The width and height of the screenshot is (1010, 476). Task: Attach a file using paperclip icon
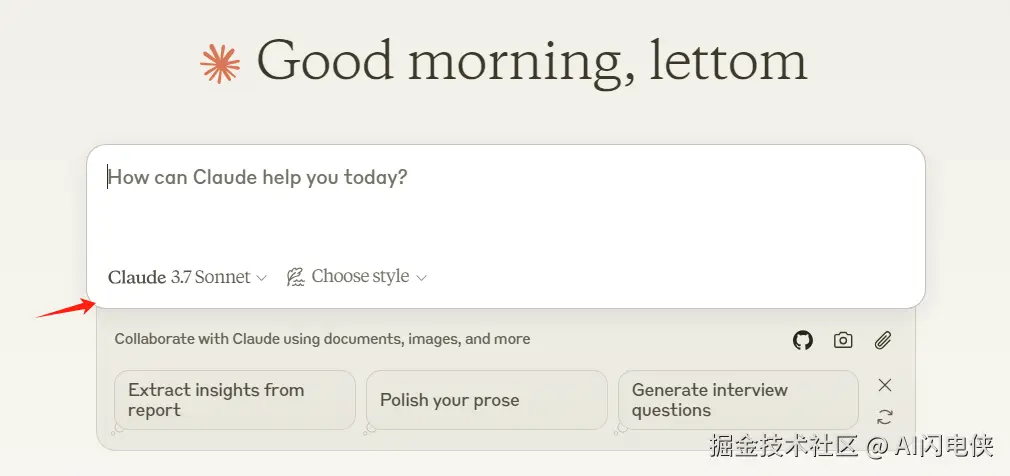coord(882,340)
